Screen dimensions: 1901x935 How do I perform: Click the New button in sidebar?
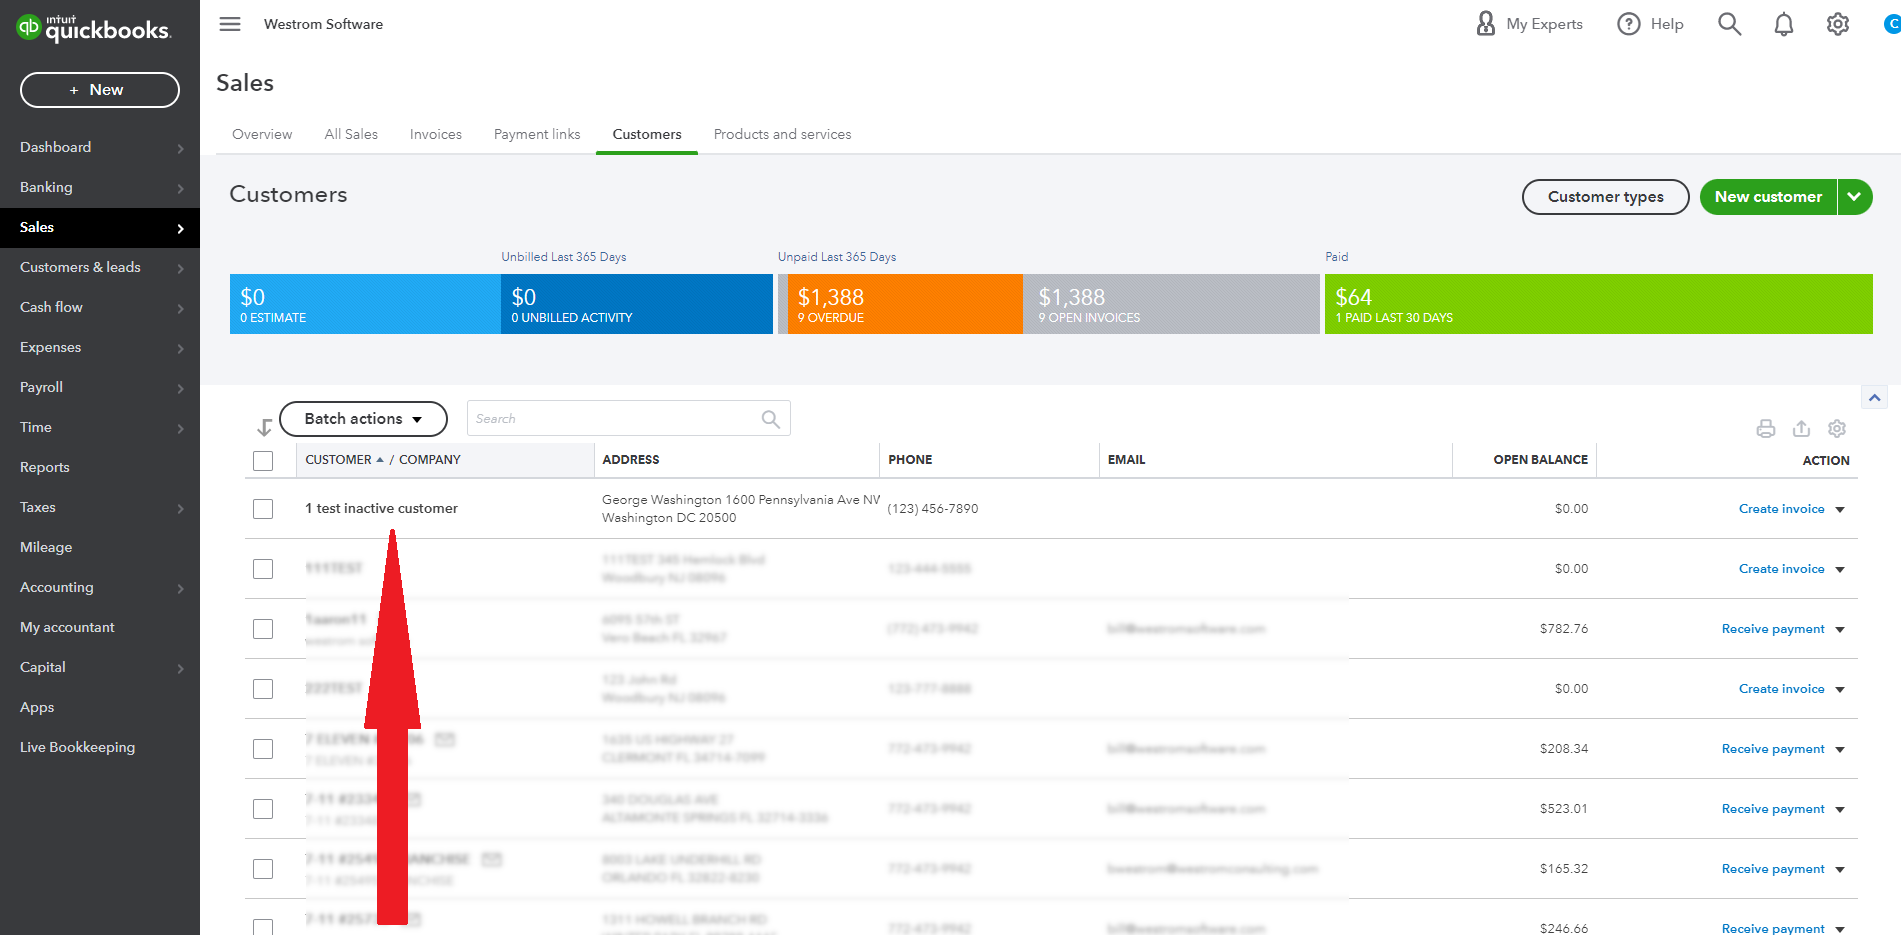(x=100, y=90)
